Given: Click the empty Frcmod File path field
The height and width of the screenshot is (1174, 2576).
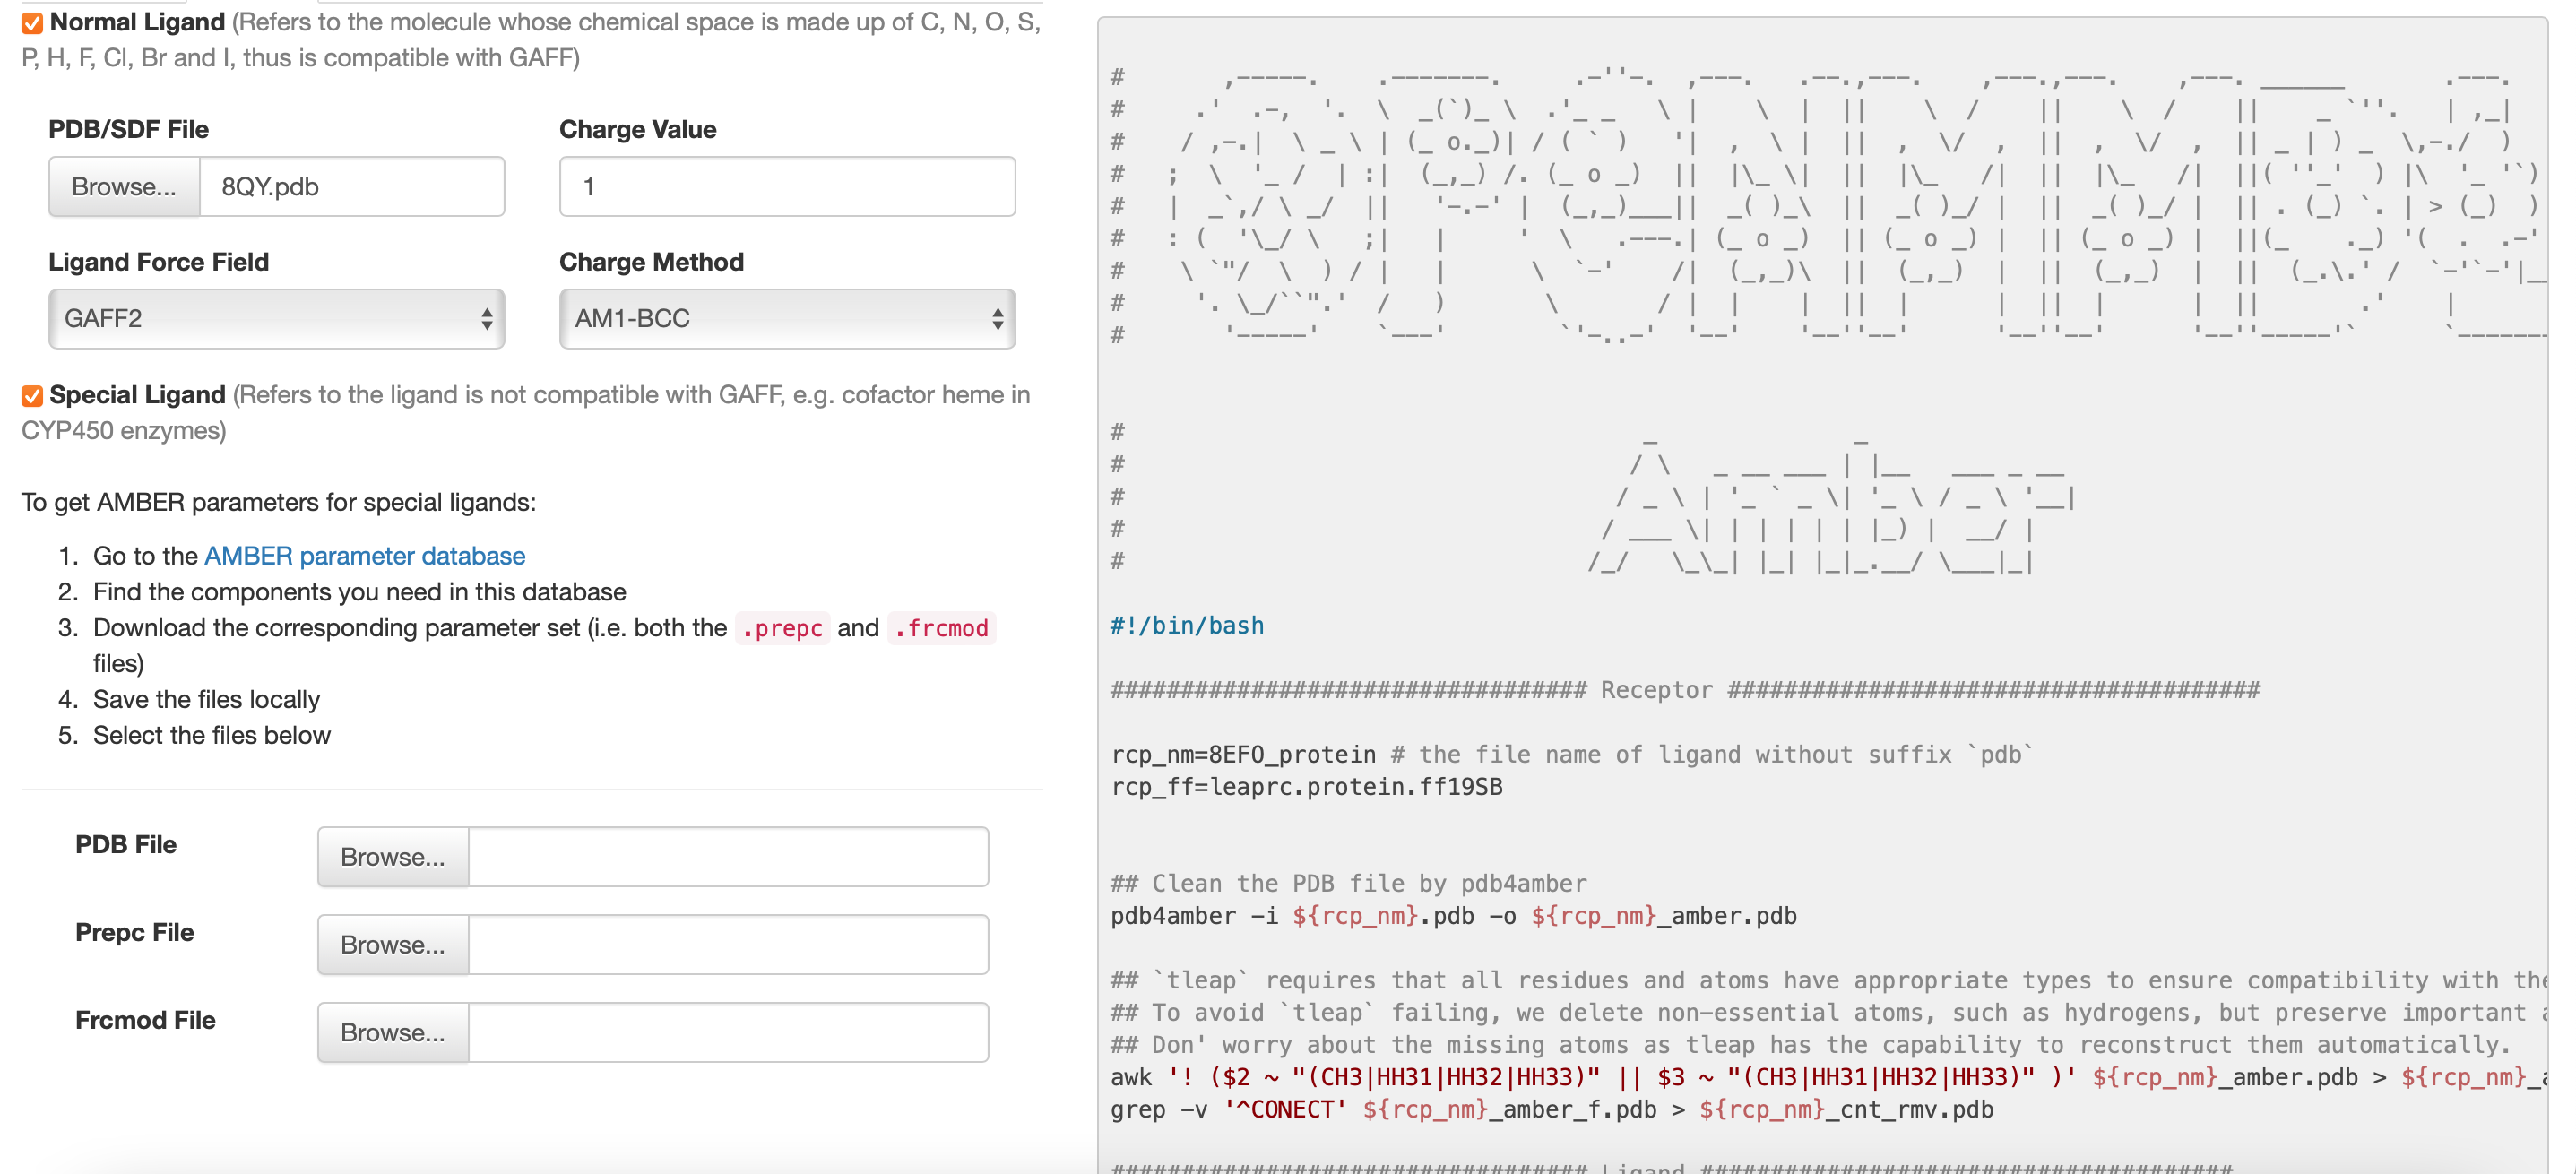Looking at the screenshot, I should [x=728, y=1033].
